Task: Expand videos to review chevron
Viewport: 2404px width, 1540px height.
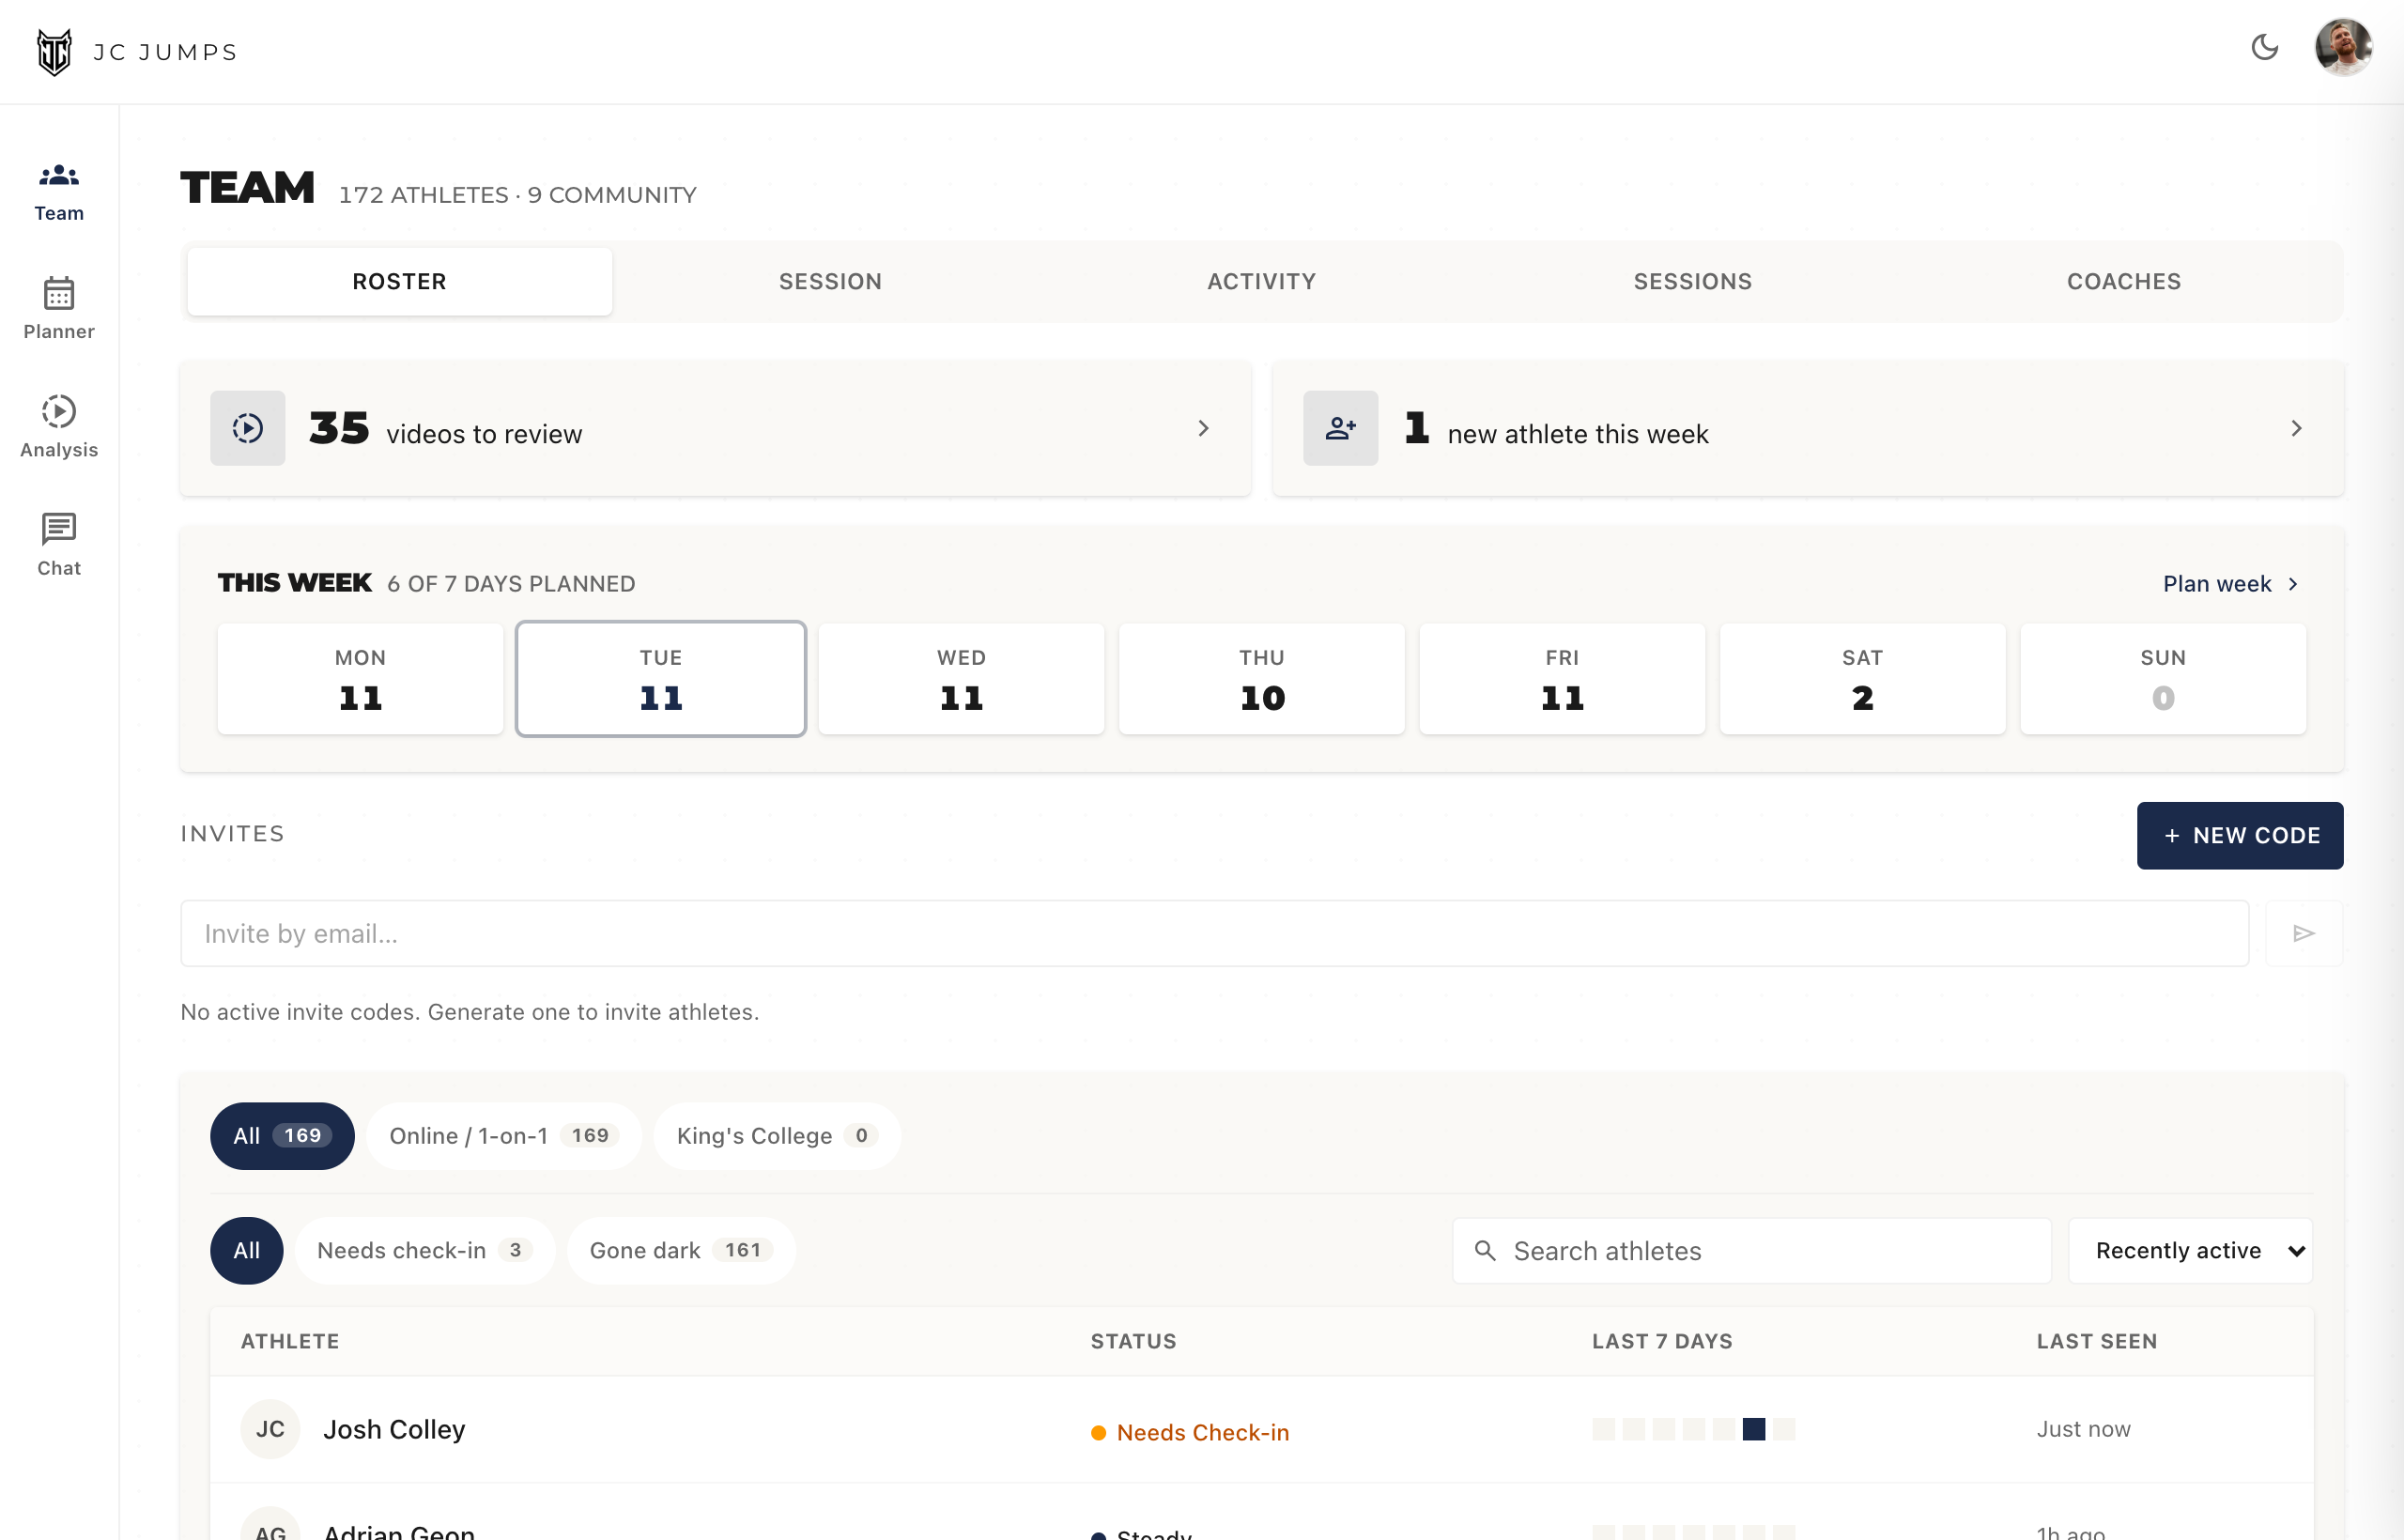Action: pos(1204,428)
